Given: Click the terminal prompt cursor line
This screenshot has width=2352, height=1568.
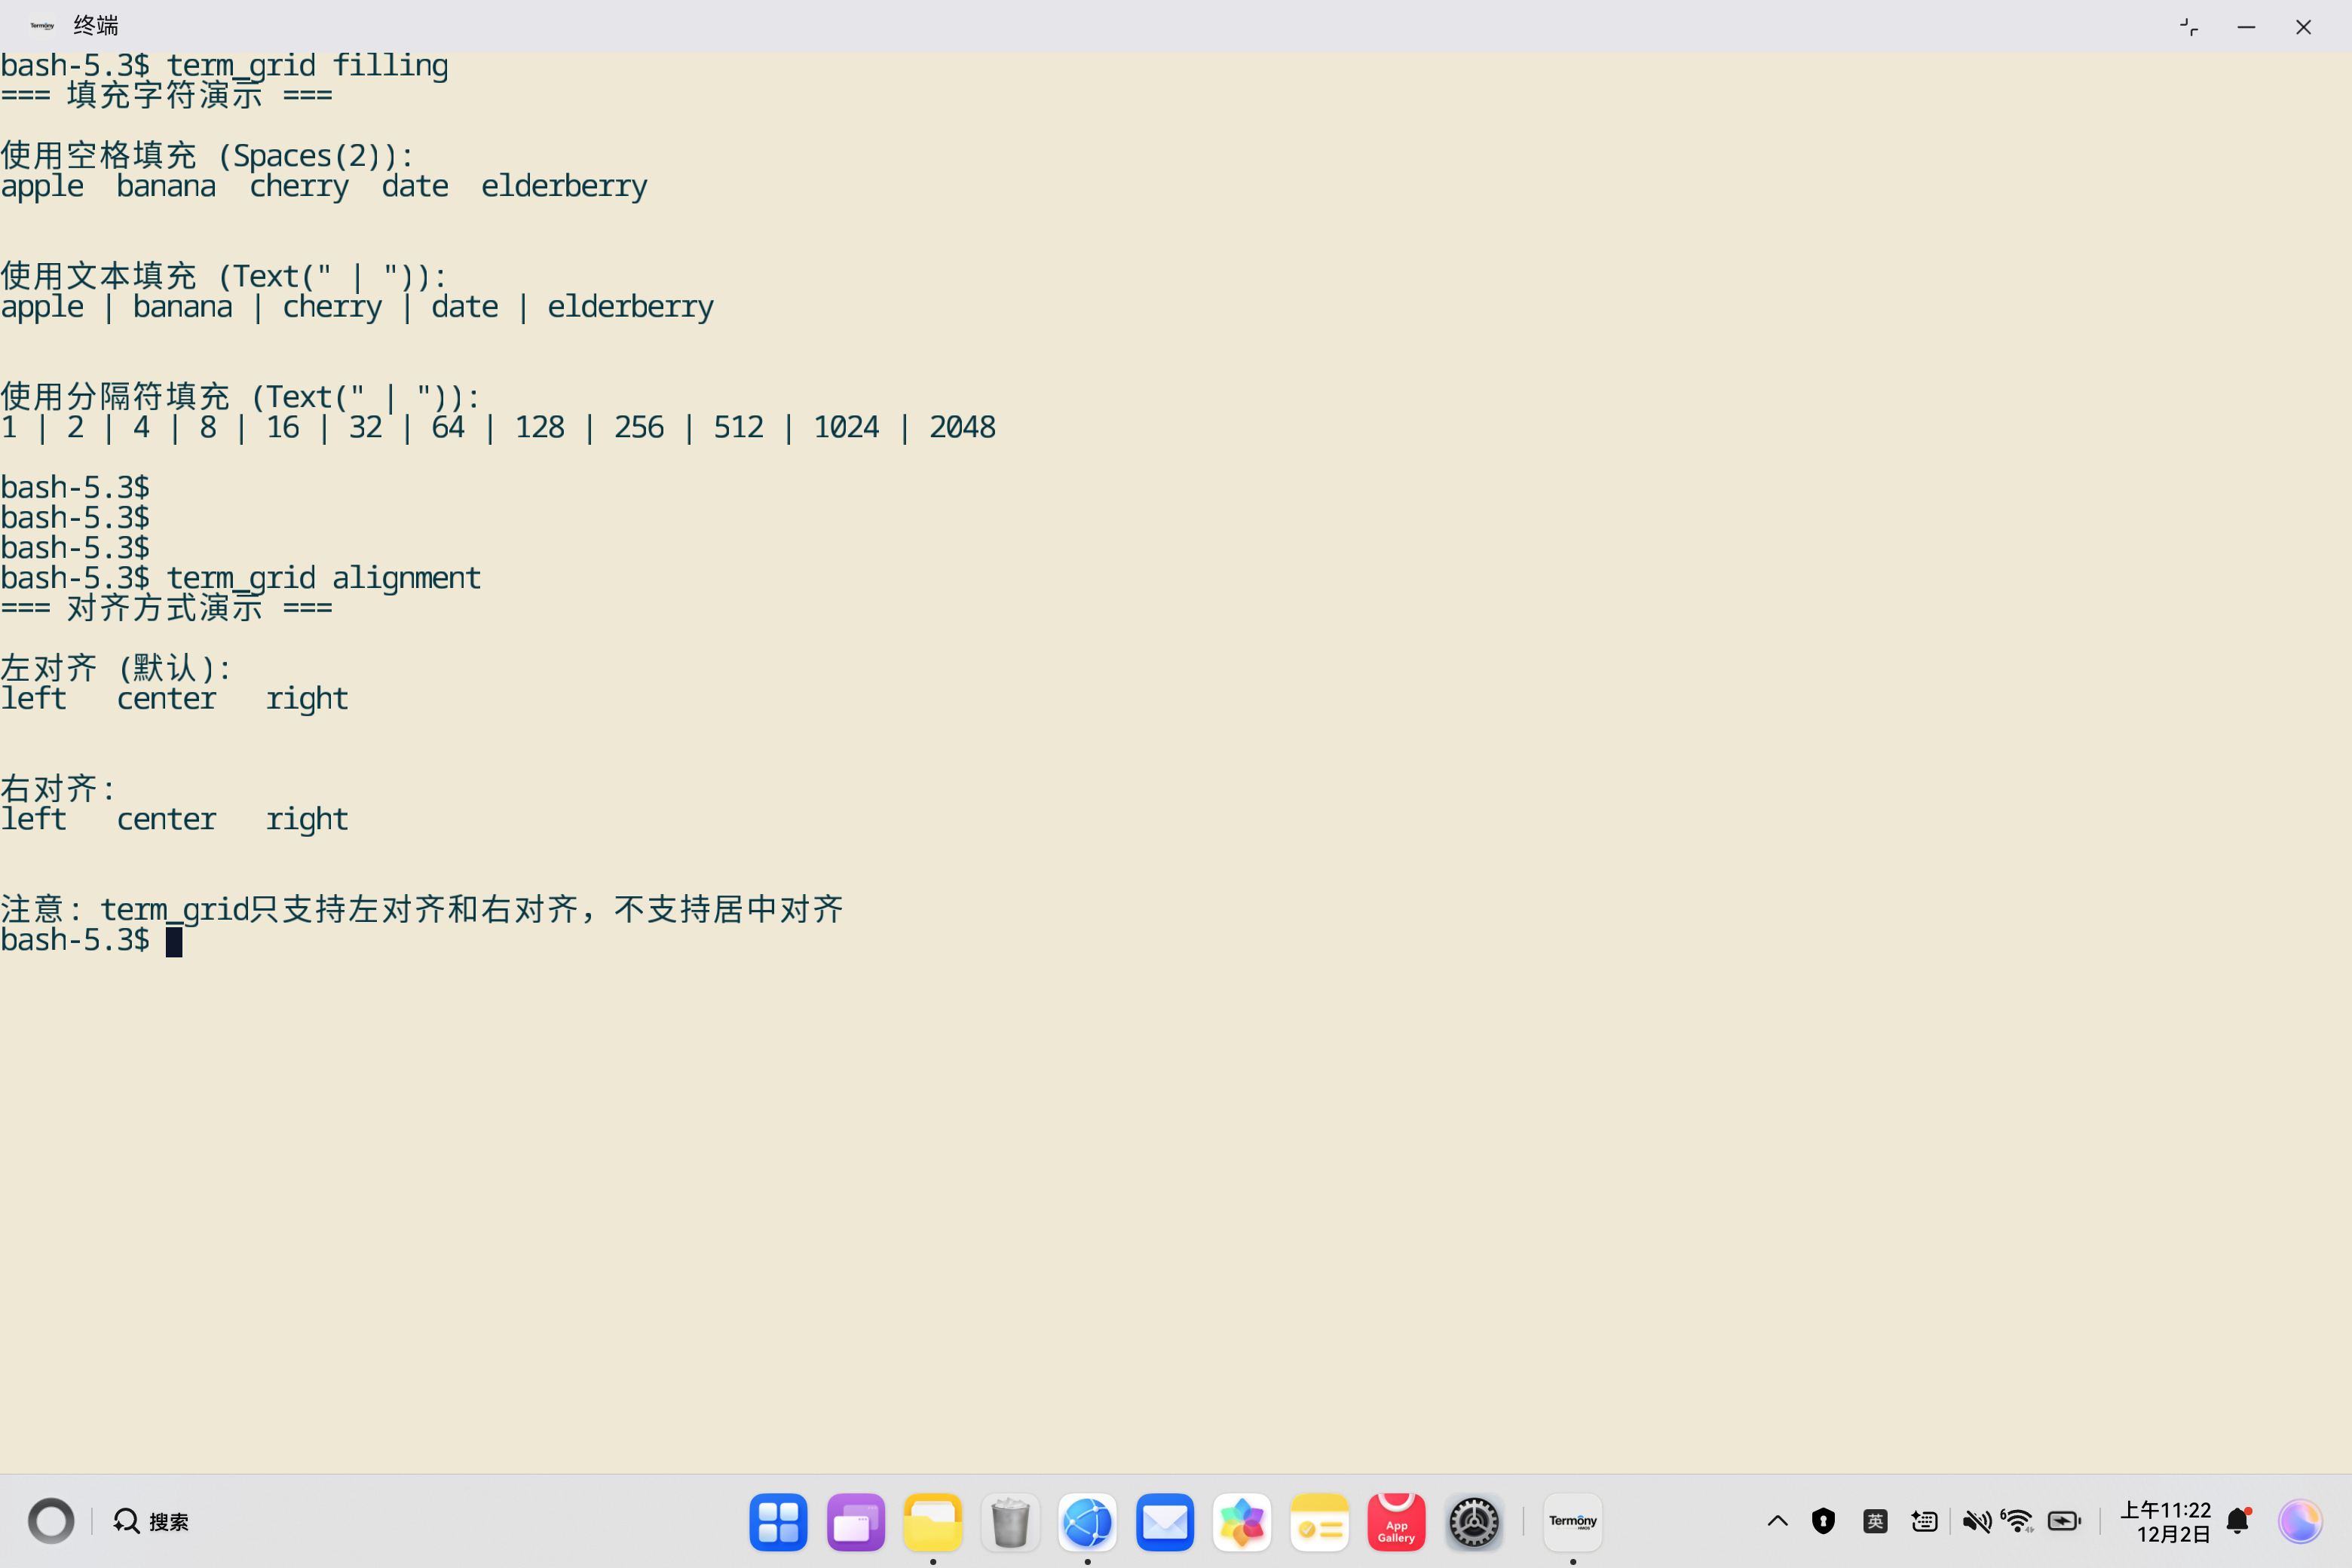Looking at the screenshot, I should [x=174, y=941].
